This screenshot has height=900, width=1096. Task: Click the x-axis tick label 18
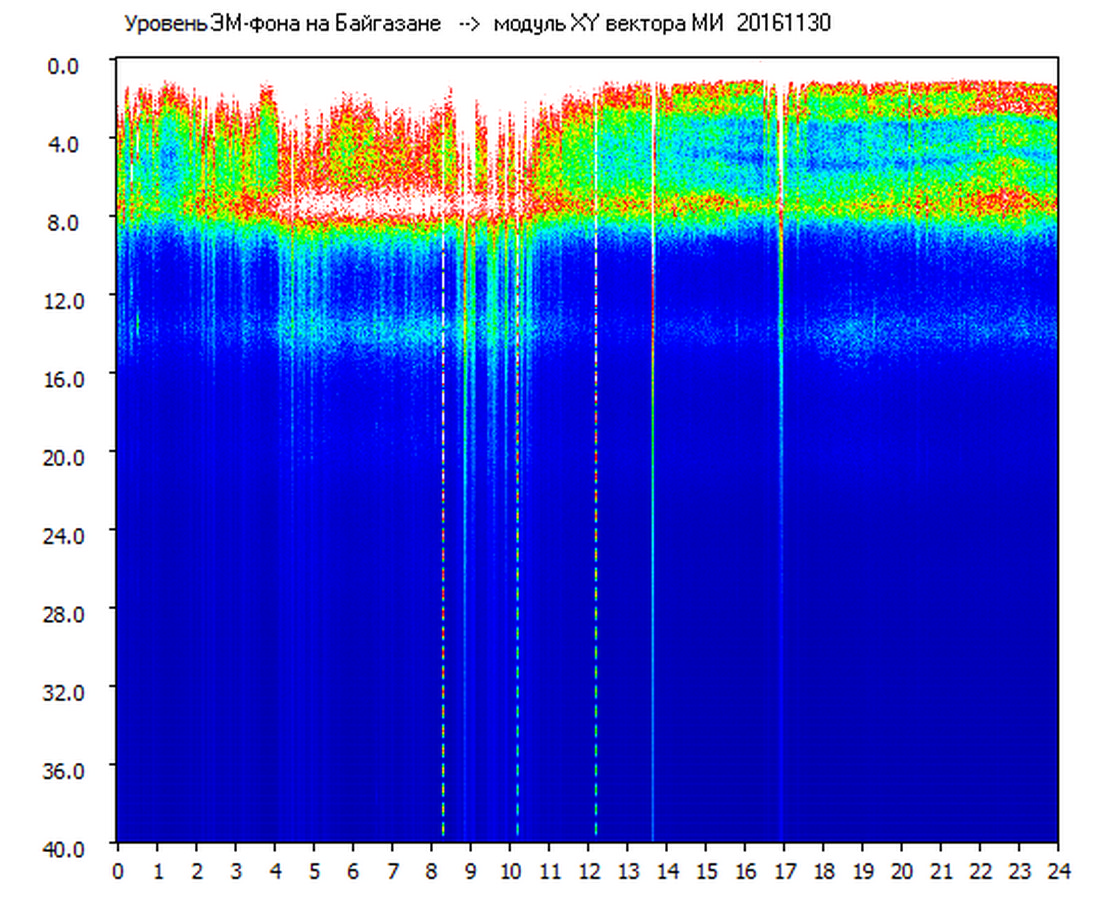click(x=823, y=871)
